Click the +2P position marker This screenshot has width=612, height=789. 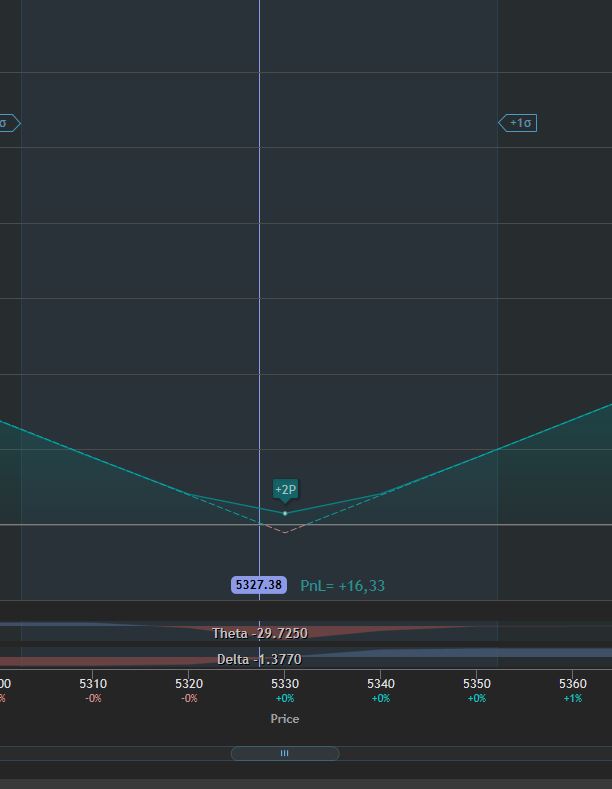coord(285,489)
